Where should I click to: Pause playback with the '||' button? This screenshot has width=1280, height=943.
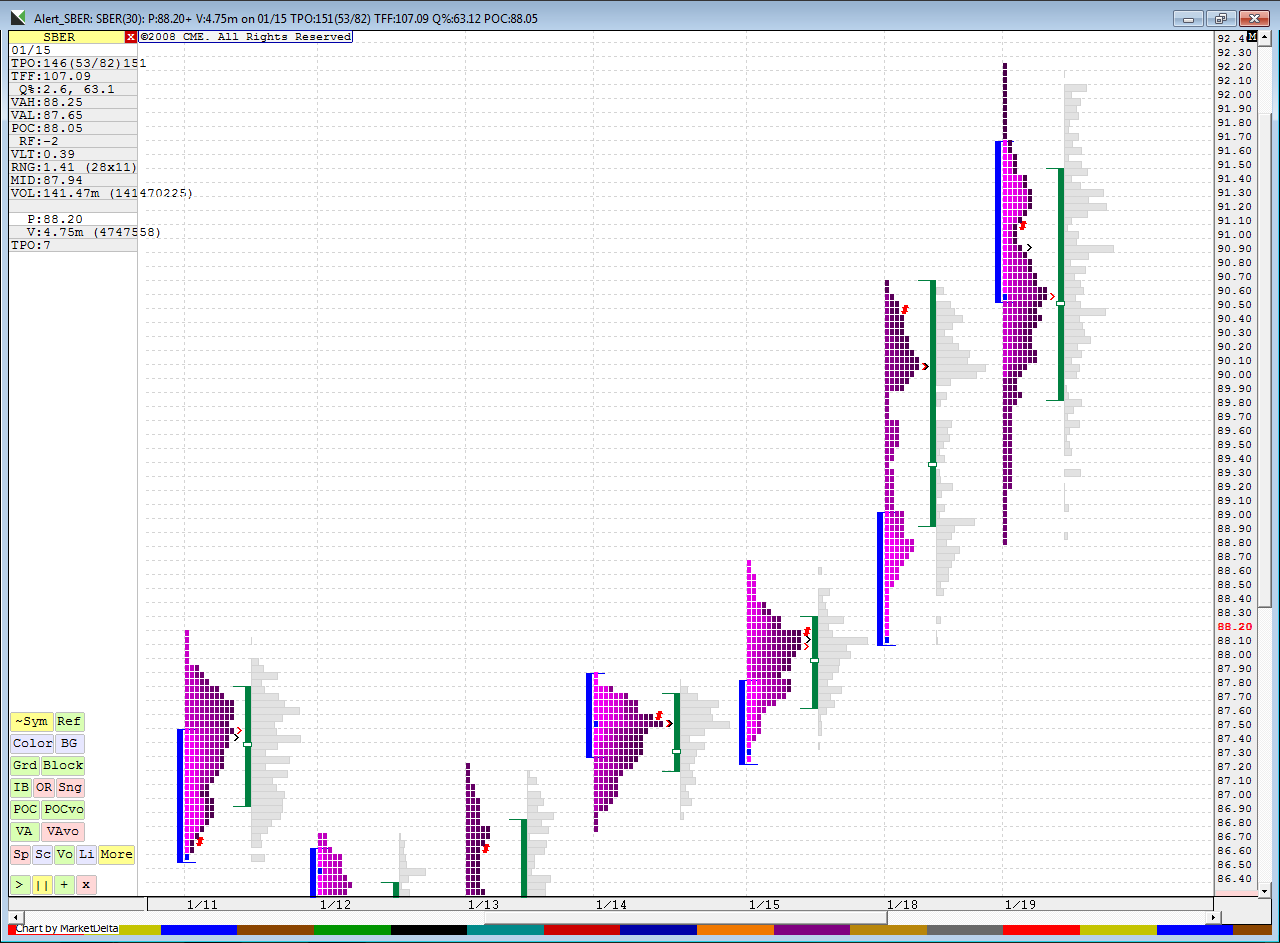coord(42,885)
